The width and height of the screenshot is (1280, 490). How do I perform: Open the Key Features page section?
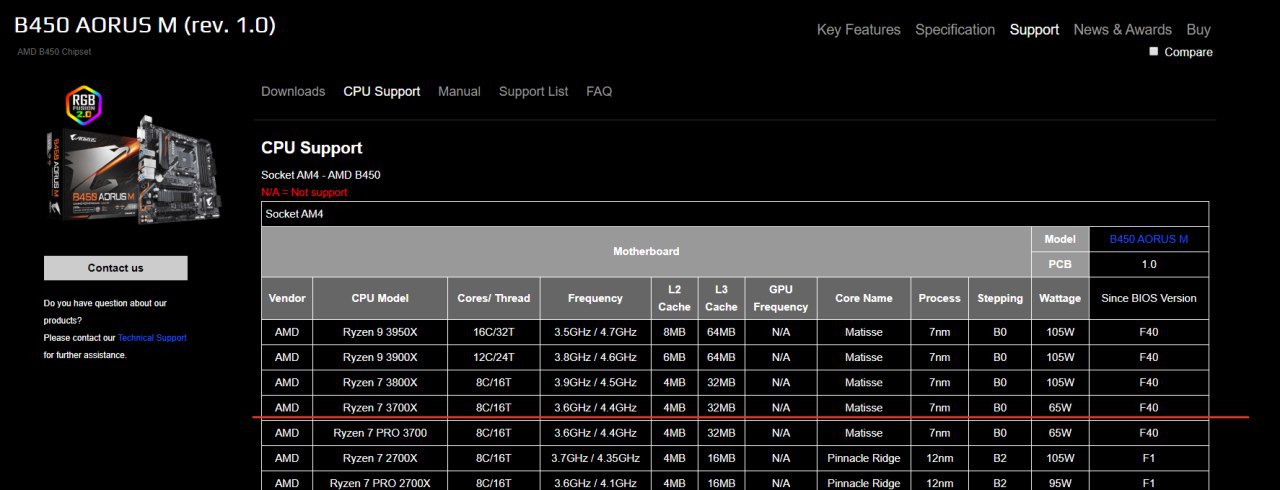click(858, 30)
